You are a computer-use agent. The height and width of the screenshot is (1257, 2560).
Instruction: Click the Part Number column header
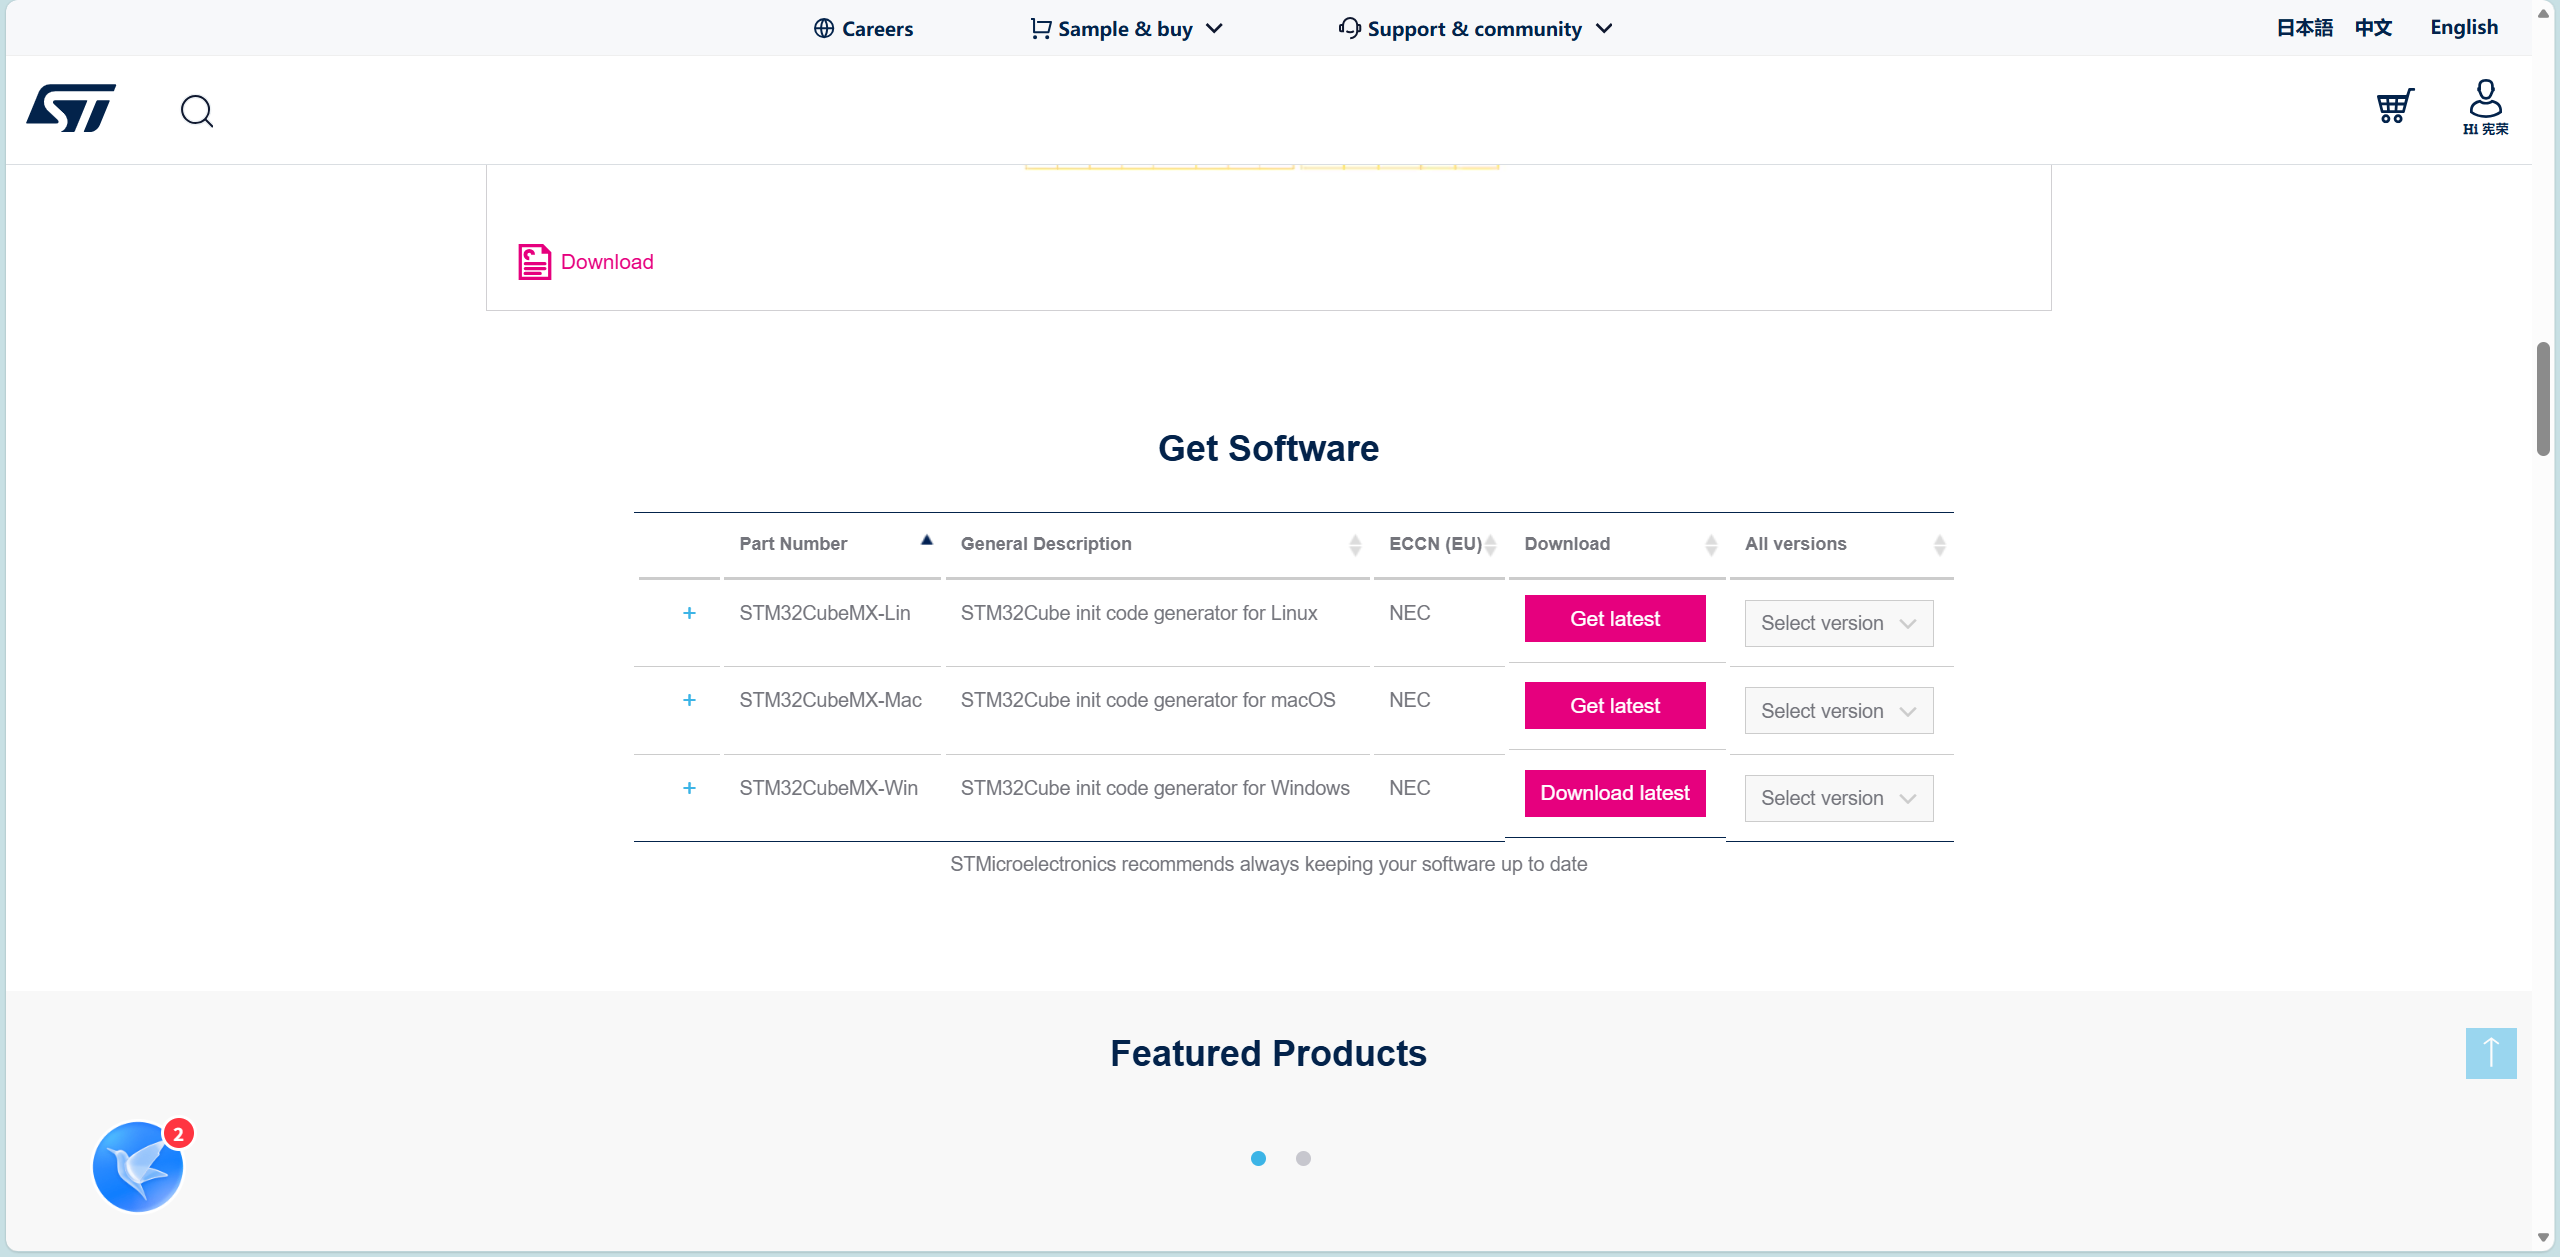(x=793, y=544)
